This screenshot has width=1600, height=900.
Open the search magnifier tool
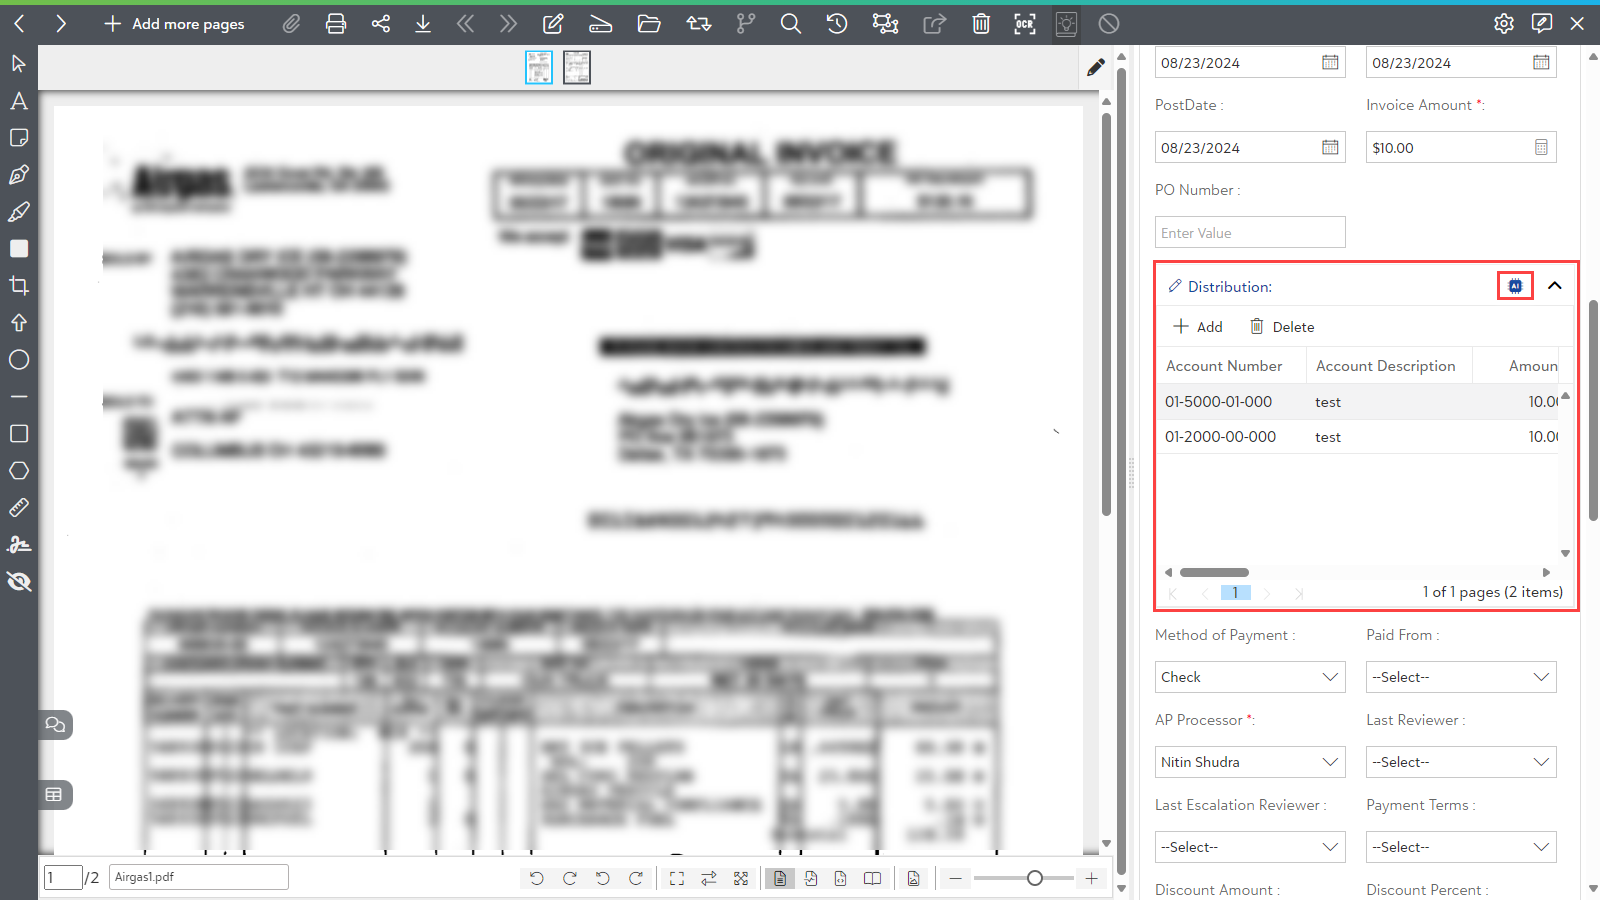(790, 24)
